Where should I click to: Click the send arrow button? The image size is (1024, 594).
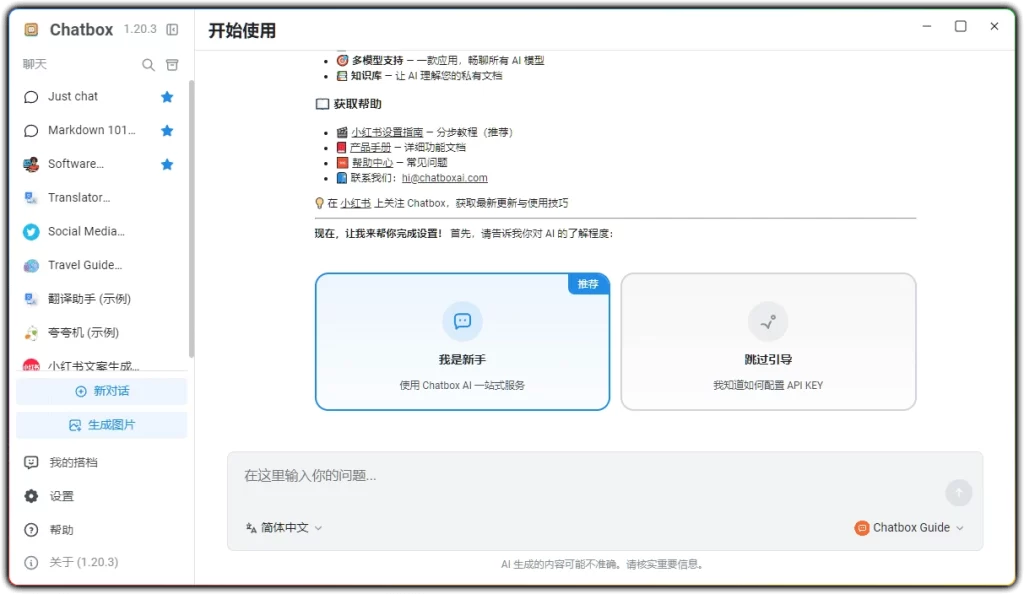(959, 493)
